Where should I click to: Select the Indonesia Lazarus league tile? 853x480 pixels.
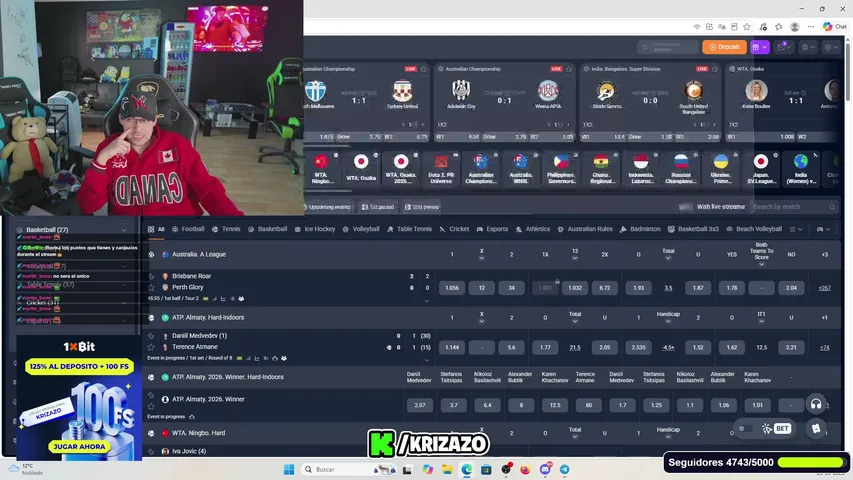point(641,169)
